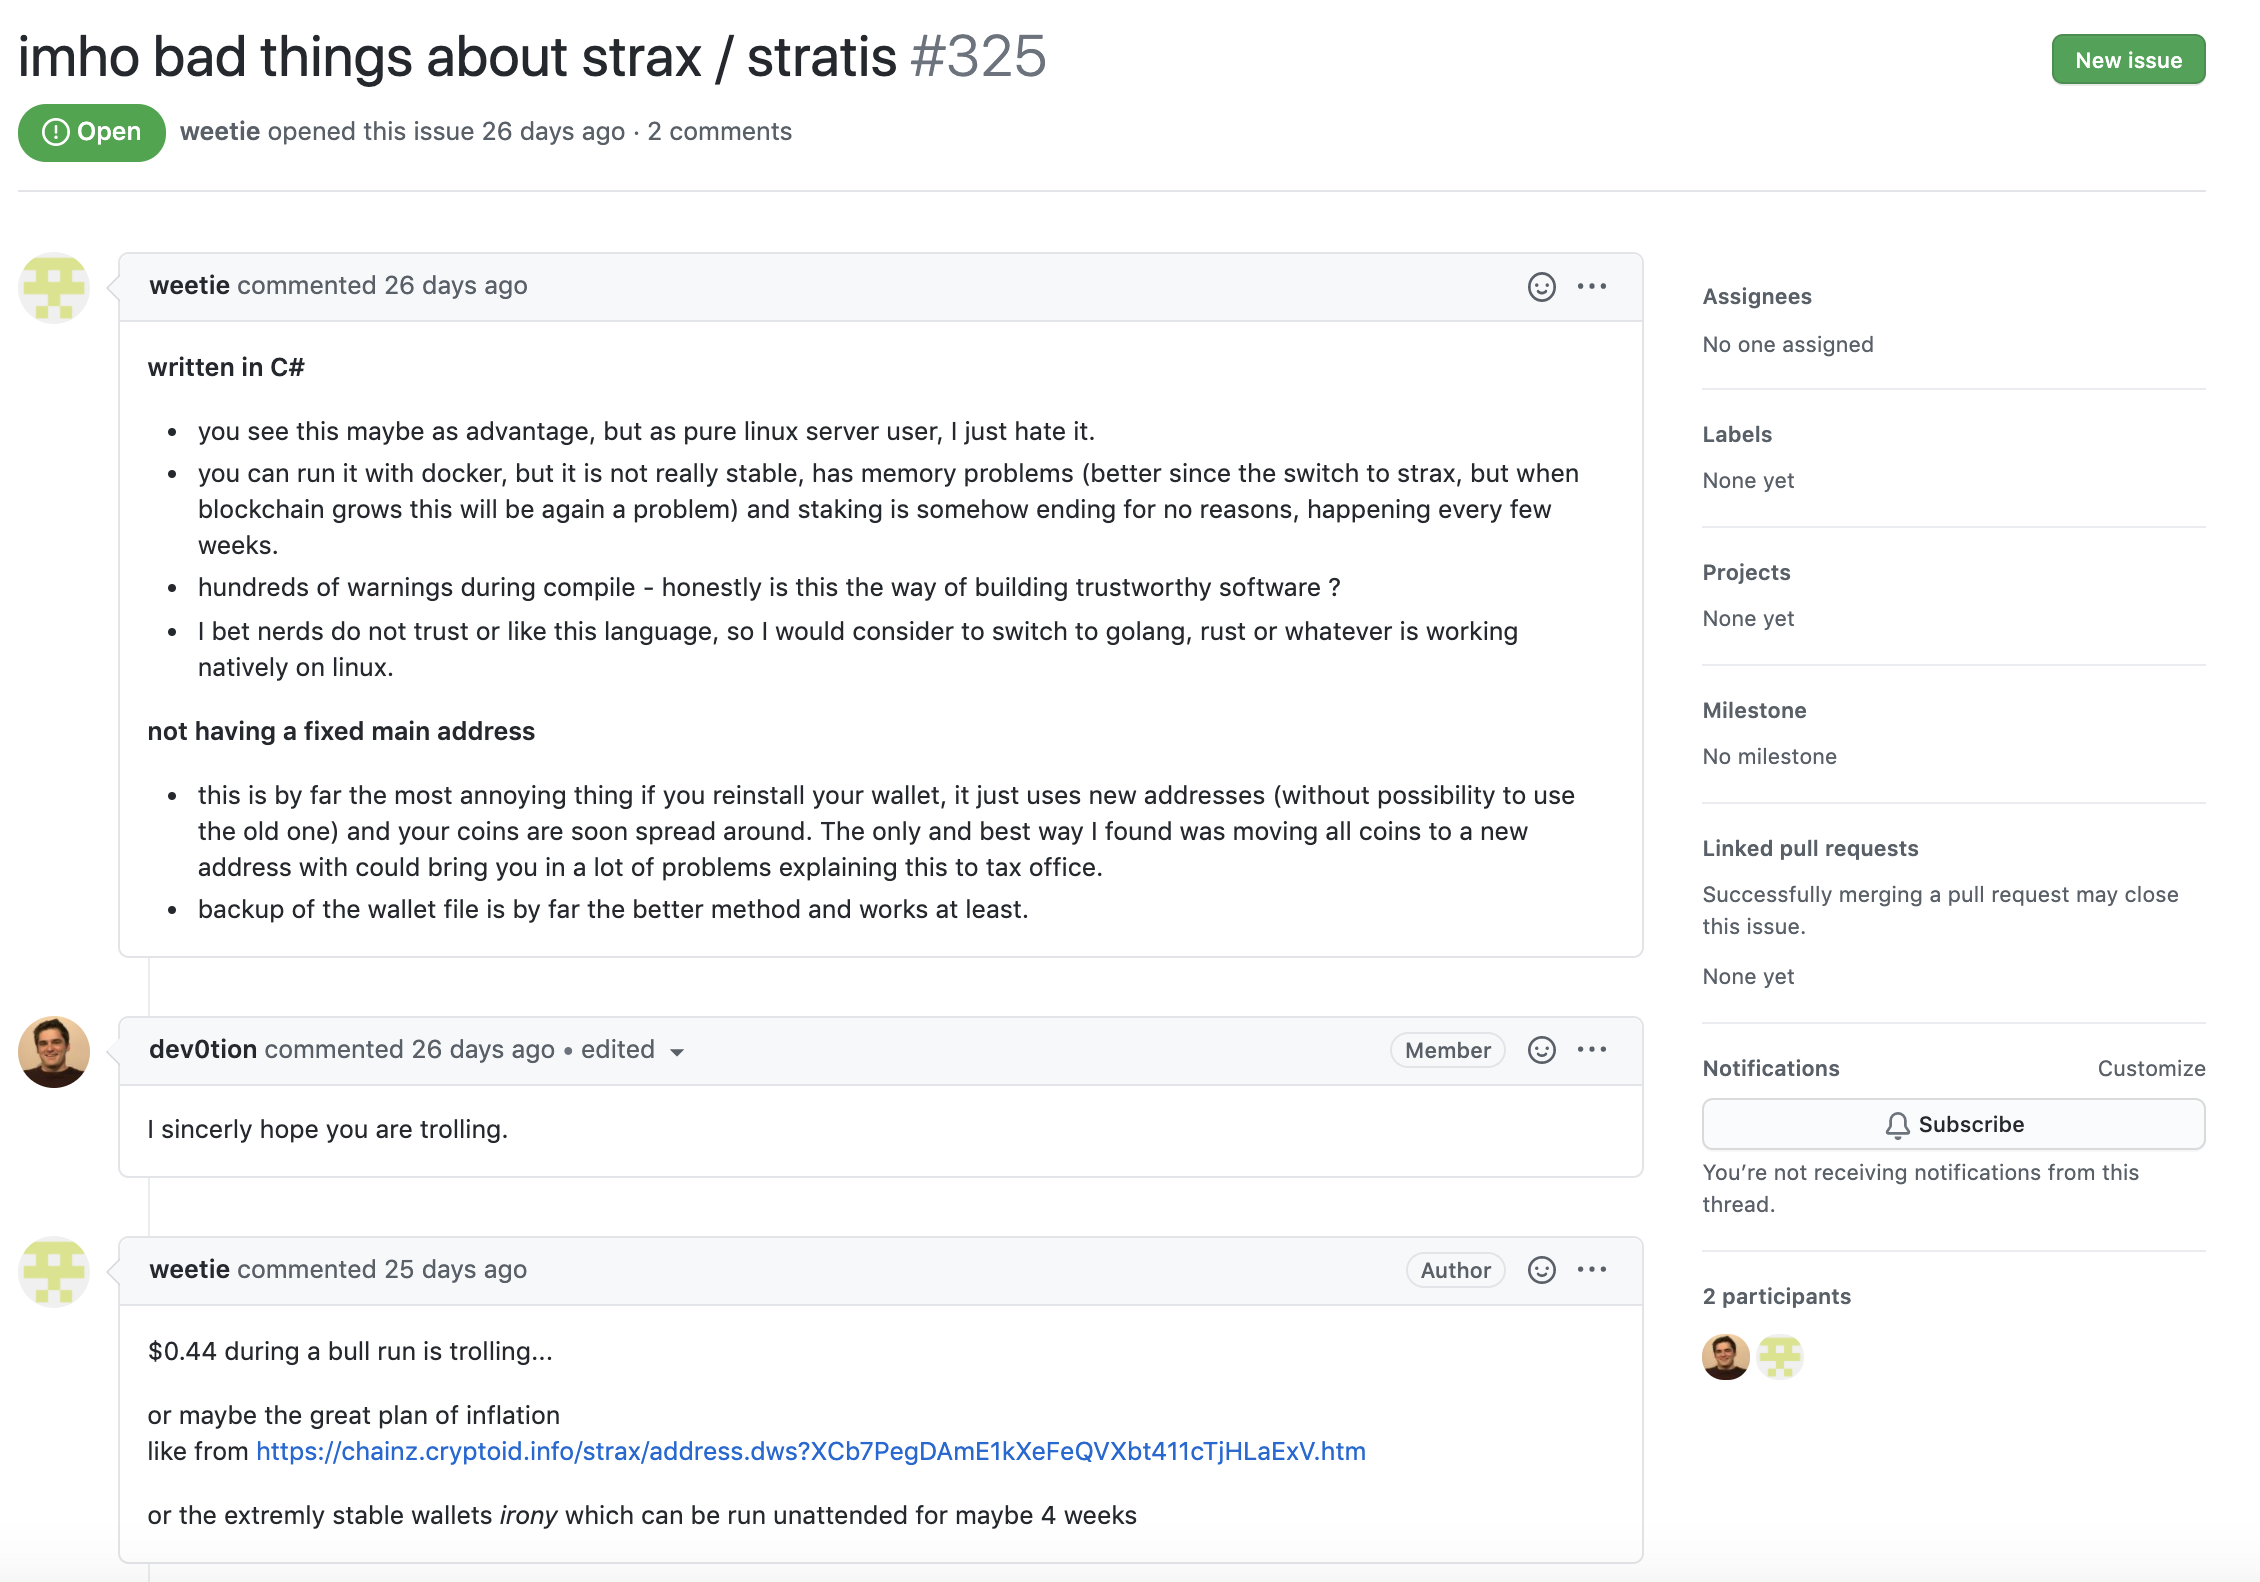Screen dimensions: 2260x1582
Task: Click dev0tion's avatar in participants list
Action: [x=1725, y=1357]
